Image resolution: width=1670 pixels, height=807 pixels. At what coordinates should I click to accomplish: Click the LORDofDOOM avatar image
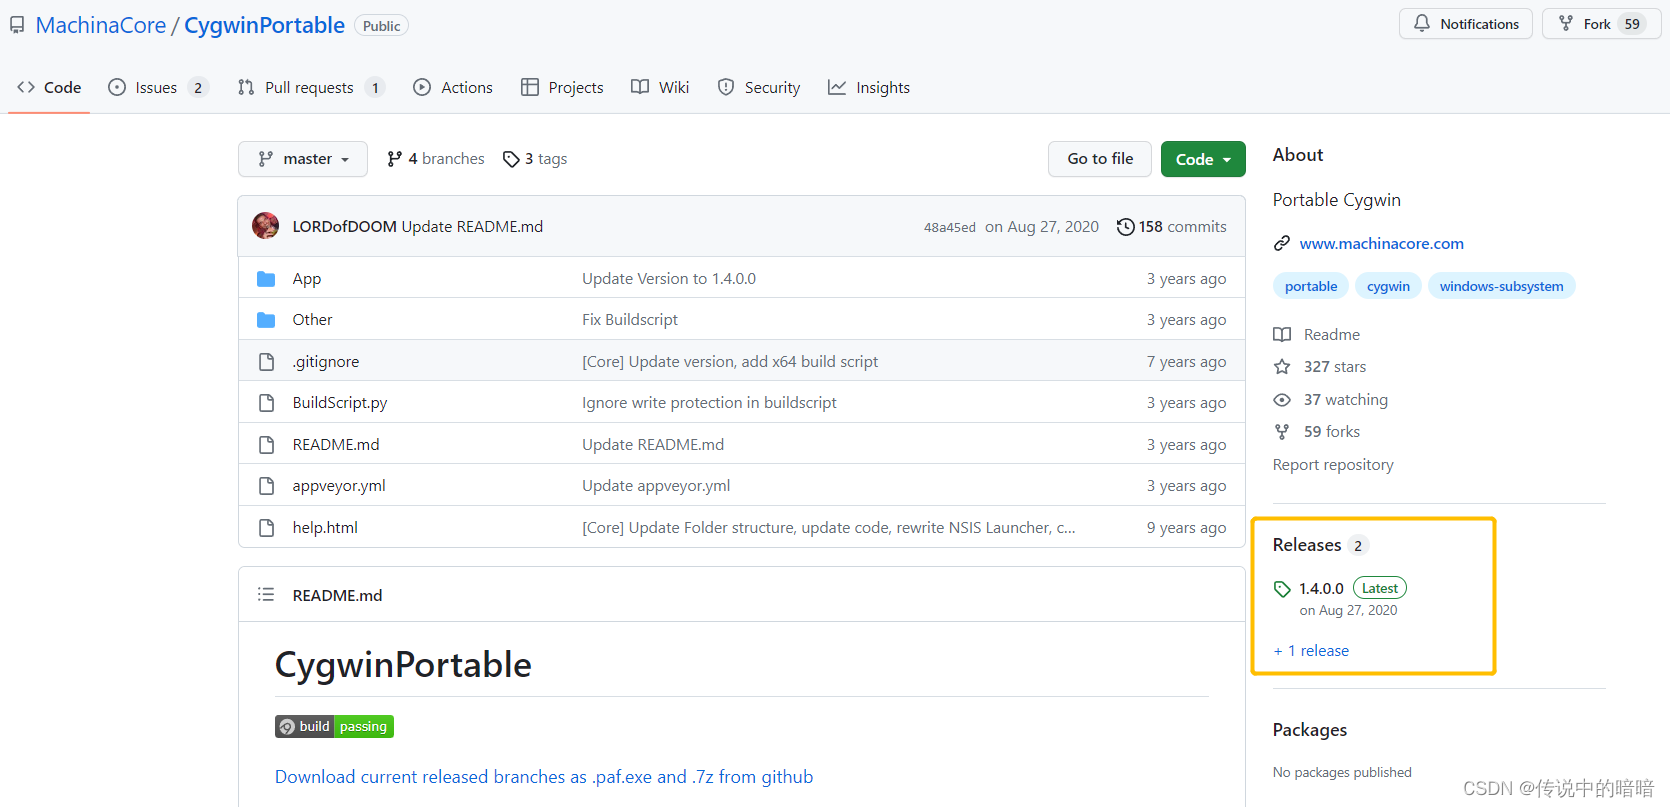265,226
